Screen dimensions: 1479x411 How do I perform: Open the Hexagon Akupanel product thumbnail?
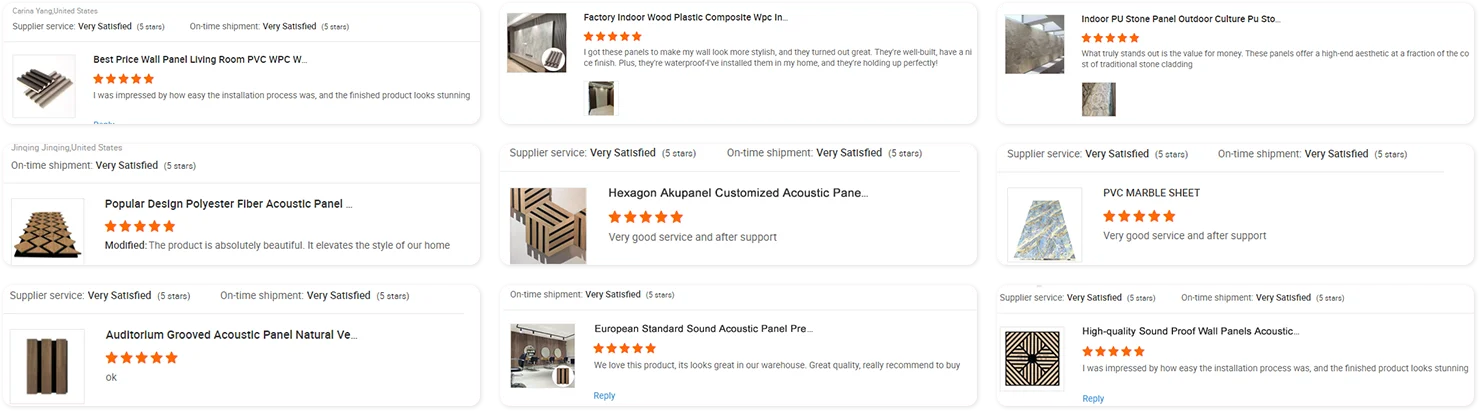(547, 224)
